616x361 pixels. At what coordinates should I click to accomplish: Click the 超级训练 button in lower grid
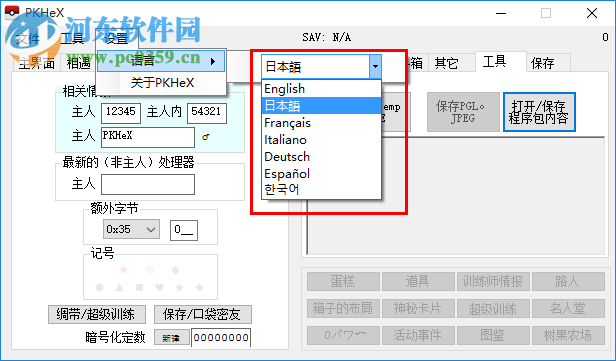coord(493,308)
